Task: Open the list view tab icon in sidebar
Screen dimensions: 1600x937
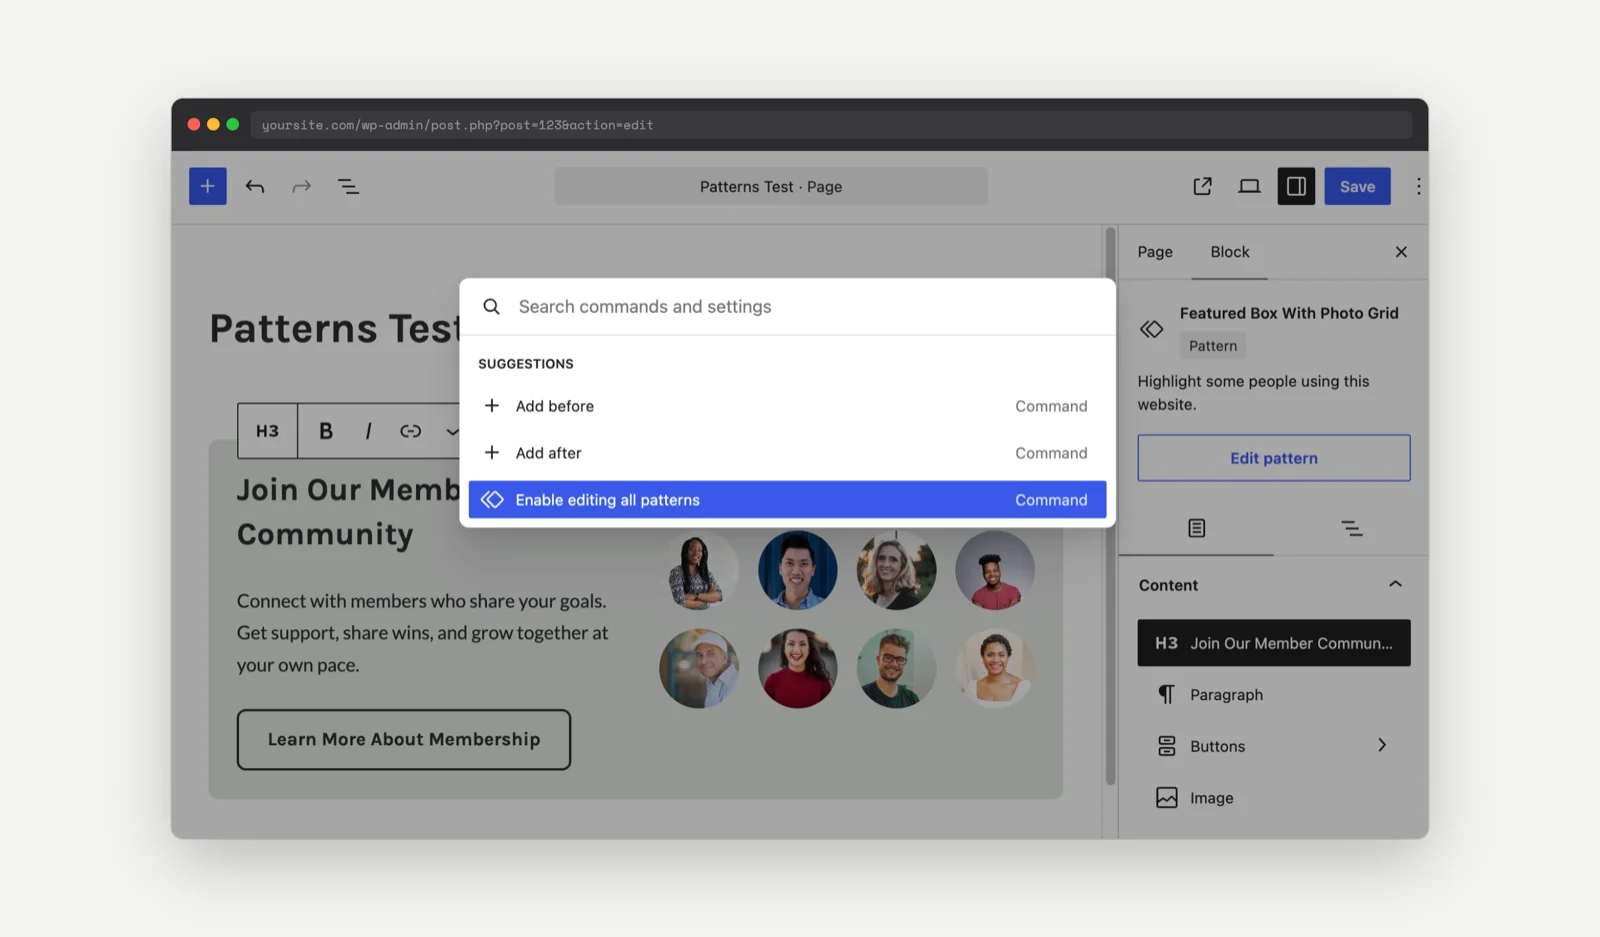Action: pos(1351,528)
